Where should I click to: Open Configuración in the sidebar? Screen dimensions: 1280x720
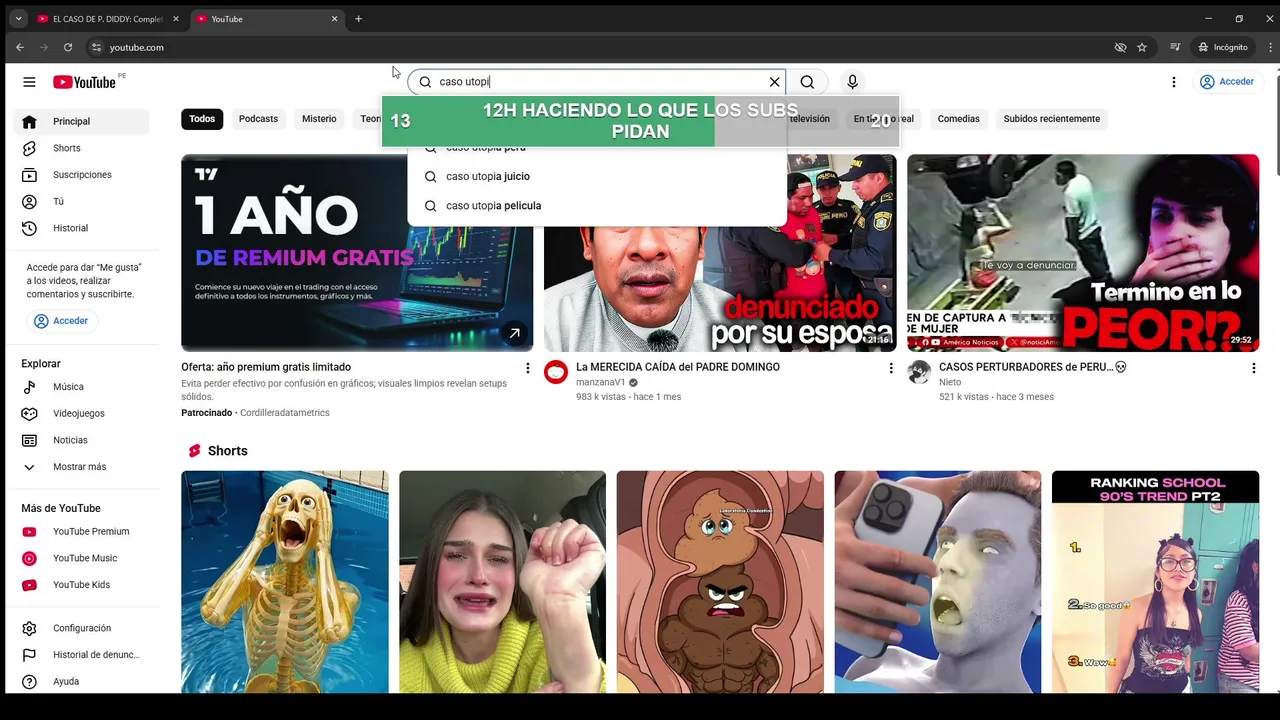click(x=83, y=628)
